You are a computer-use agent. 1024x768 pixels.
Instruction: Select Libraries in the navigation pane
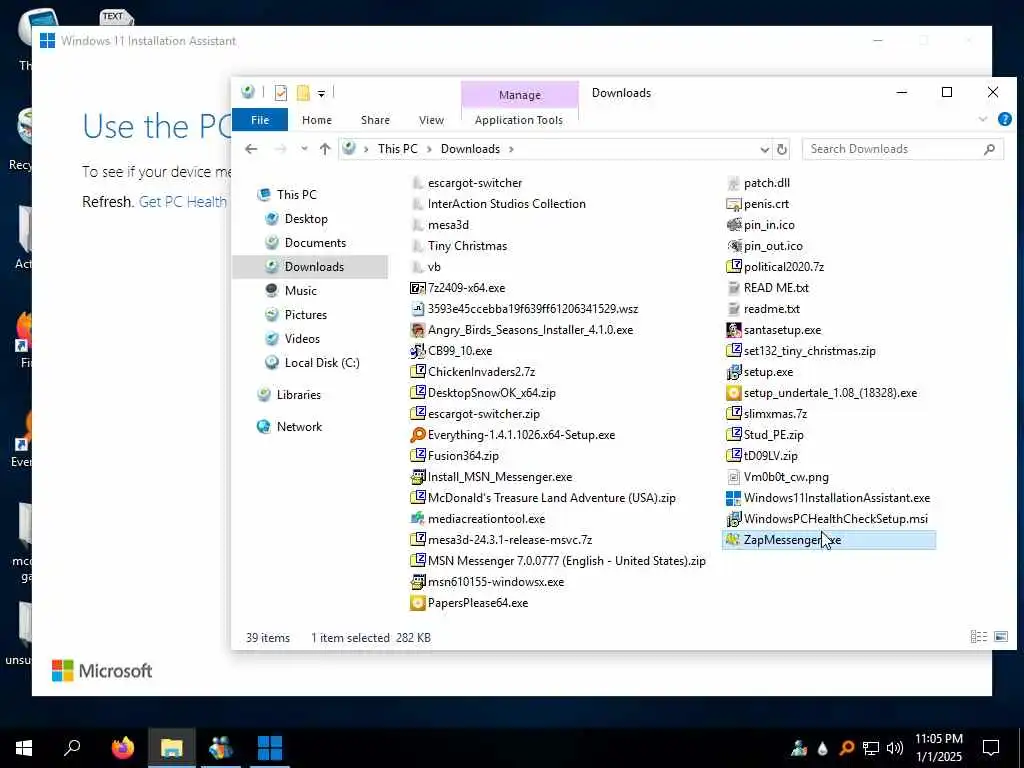click(298, 395)
